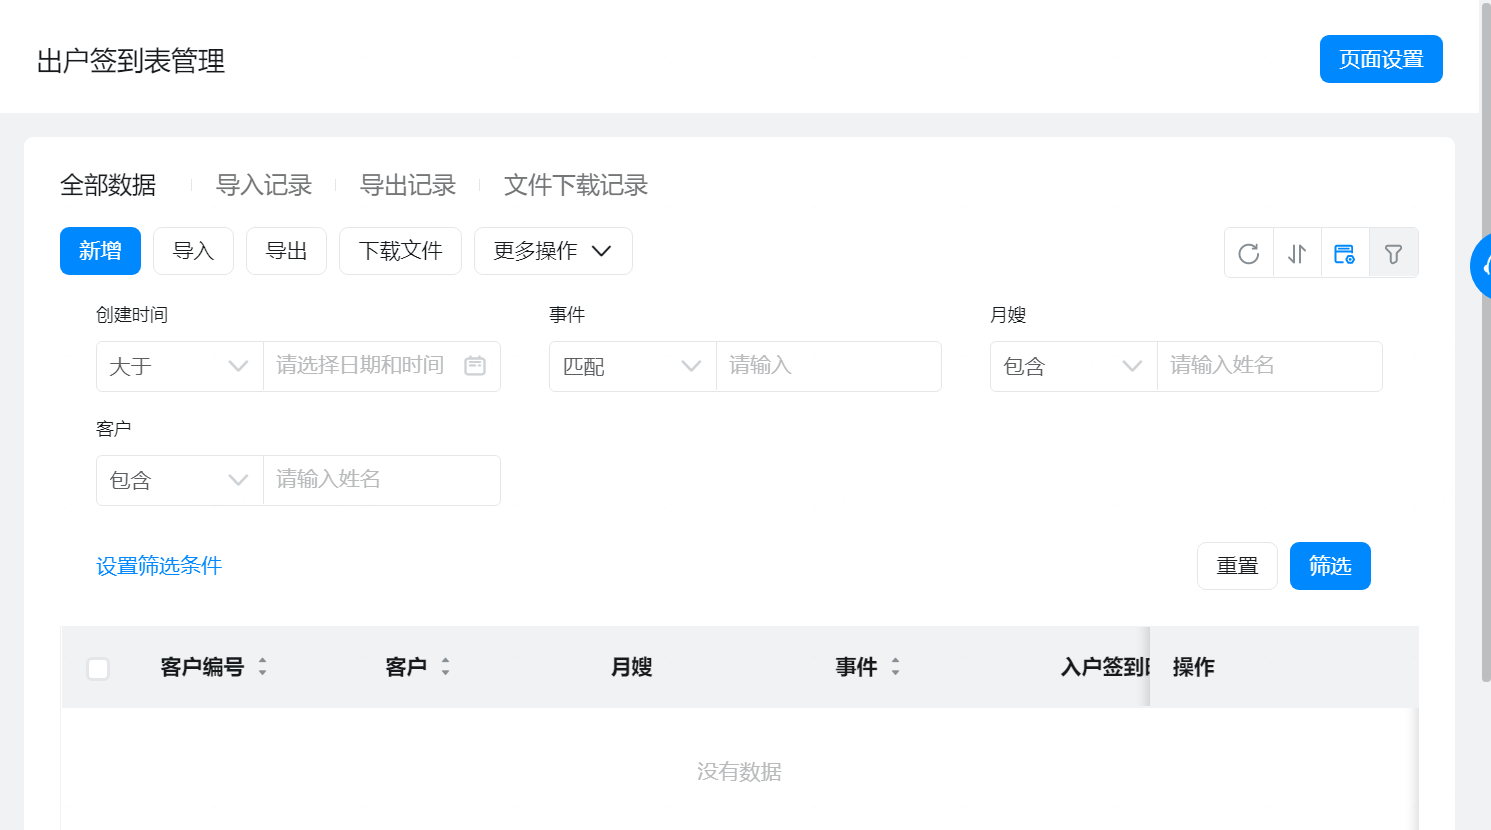The image size is (1491, 830).
Task: Click the blue floating helper icon
Action: [1481, 266]
